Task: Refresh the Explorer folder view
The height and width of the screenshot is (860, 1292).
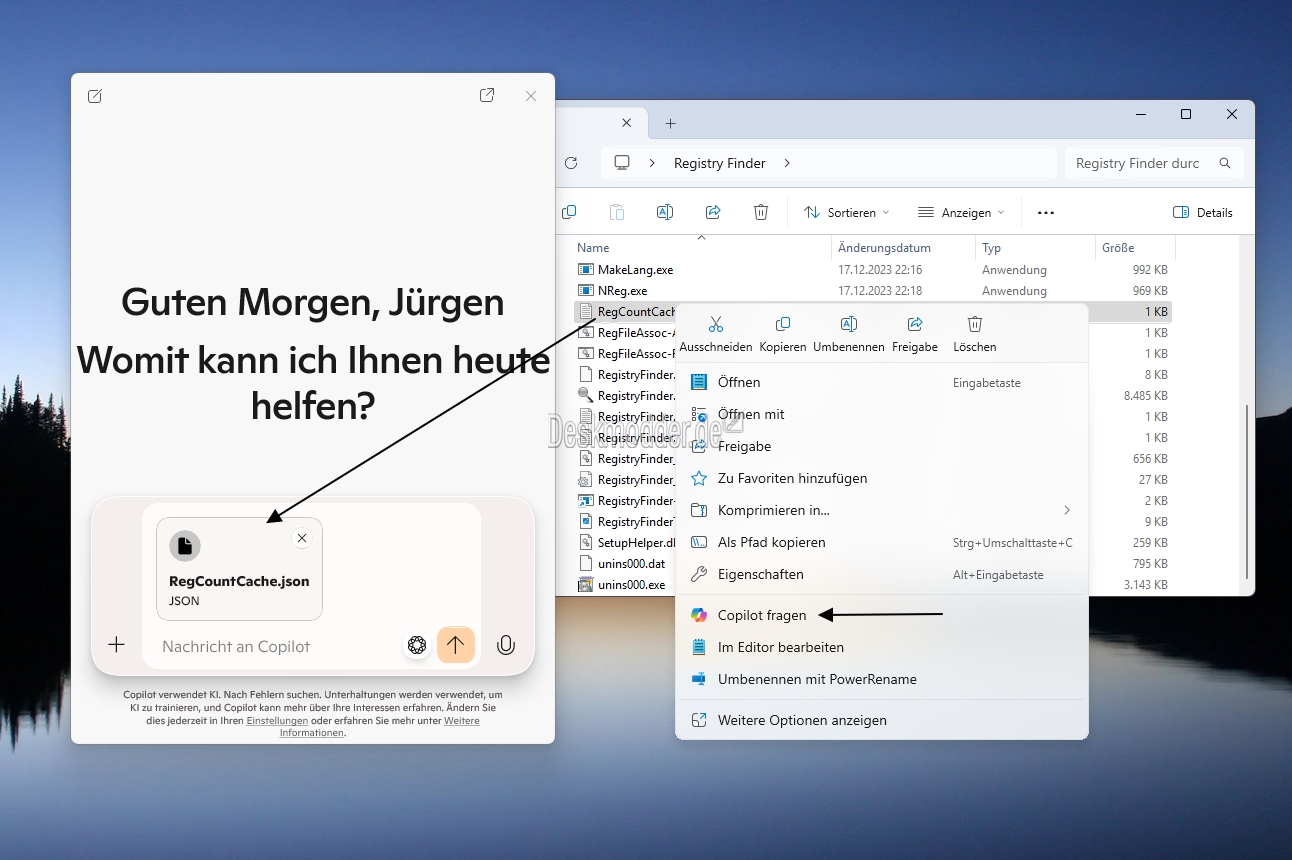Action: coord(571,163)
